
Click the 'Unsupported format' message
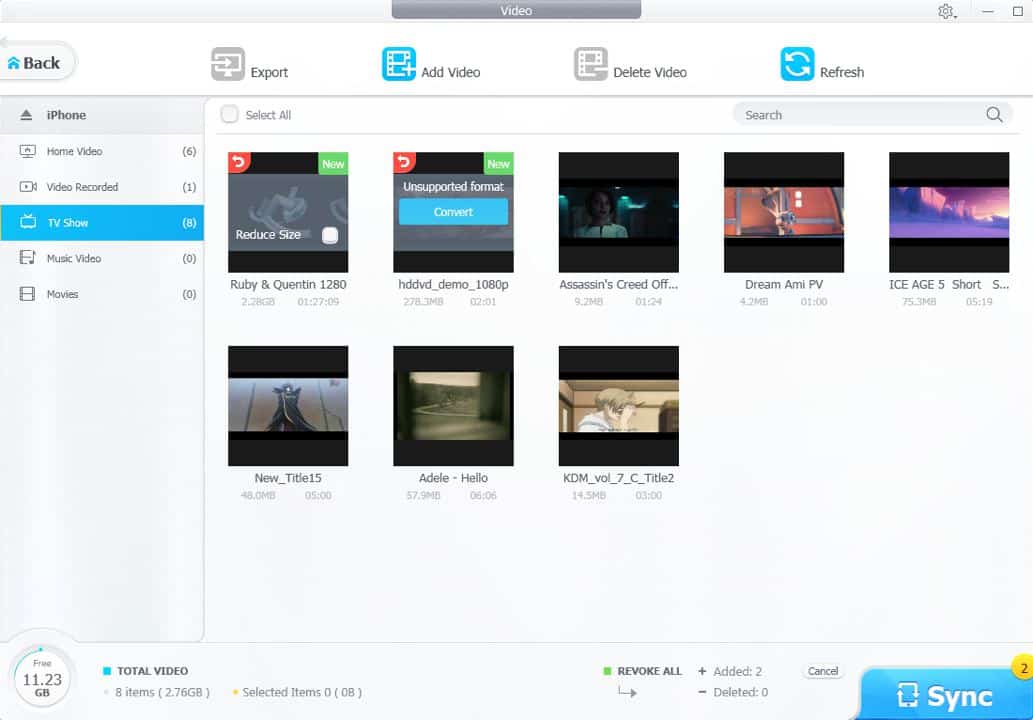point(453,187)
